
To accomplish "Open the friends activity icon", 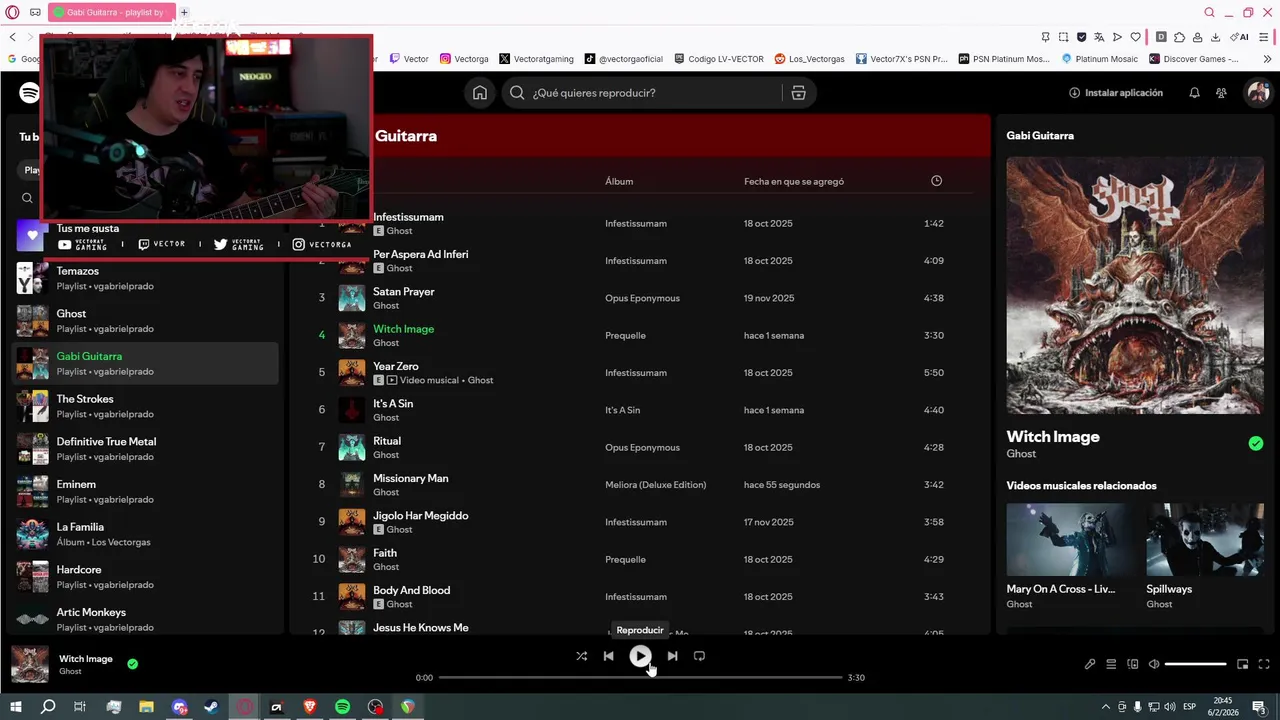I will [x=1221, y=93].
